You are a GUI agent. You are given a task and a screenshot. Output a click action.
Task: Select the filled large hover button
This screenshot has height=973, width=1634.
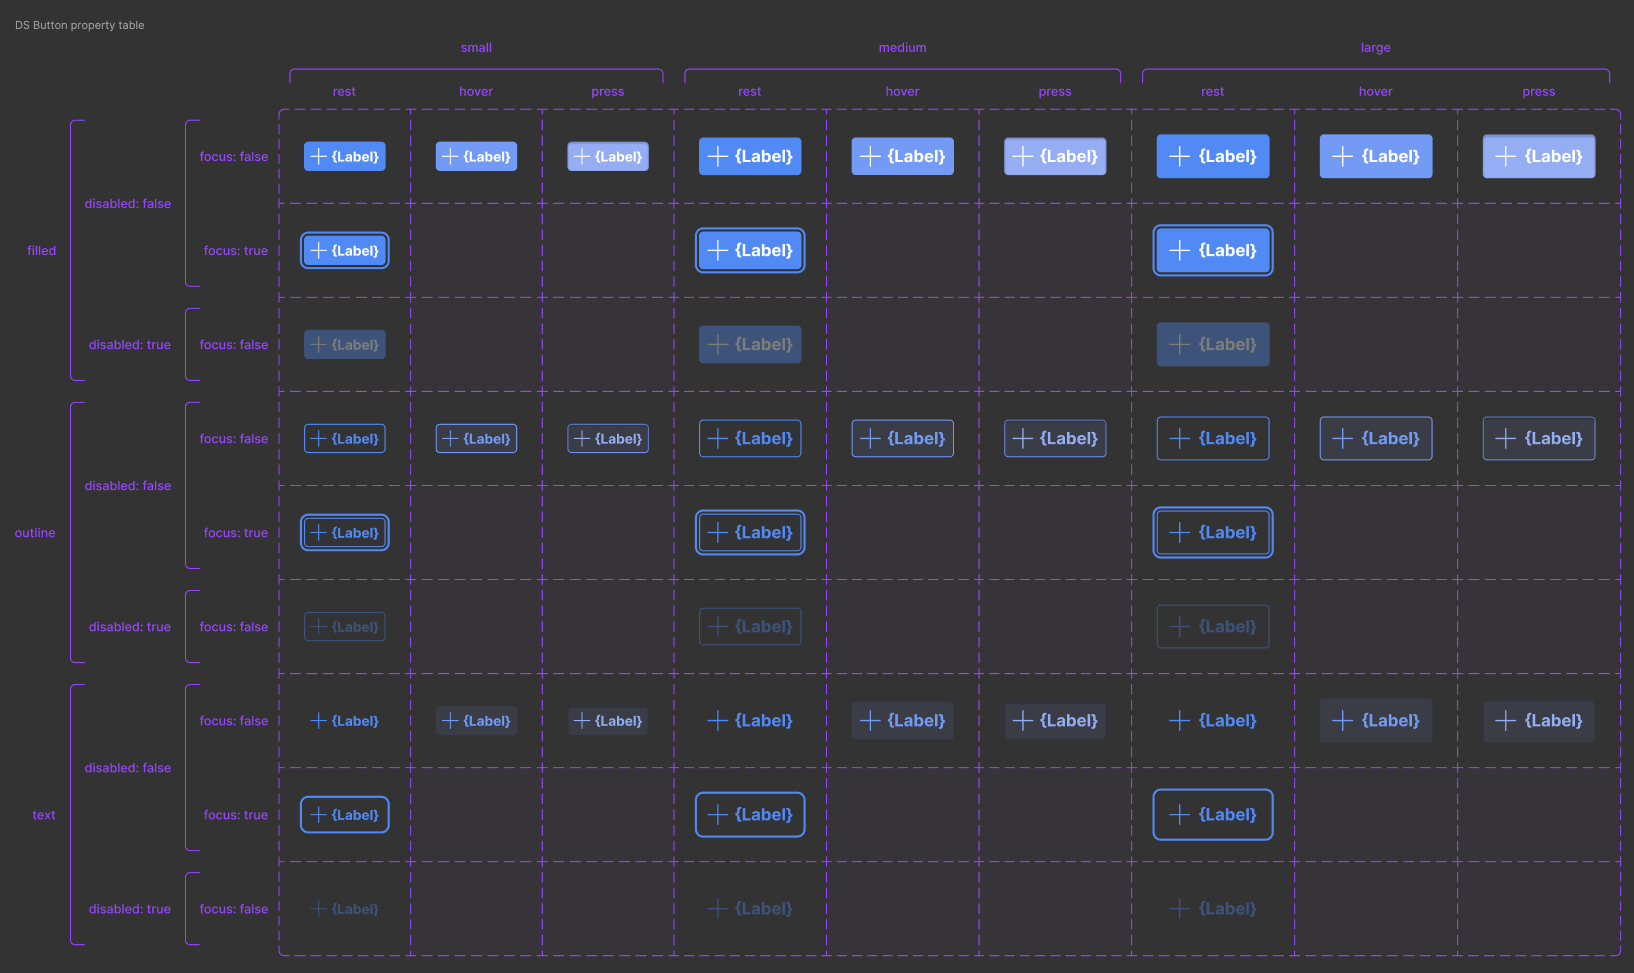pyautogui.click(x=1376, y=157)
